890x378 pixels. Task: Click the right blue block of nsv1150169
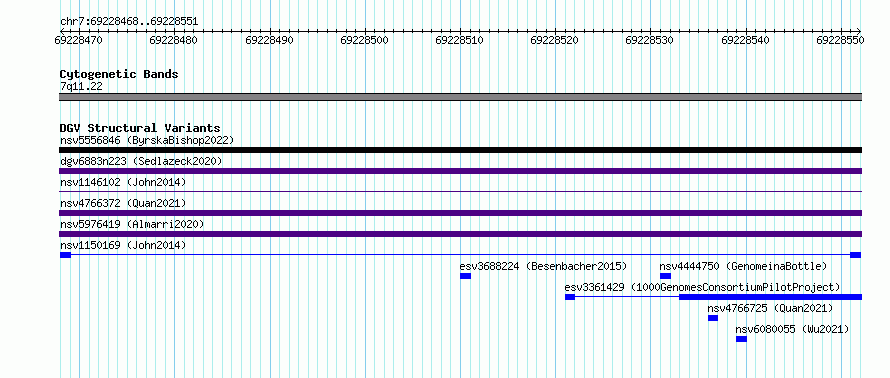[855, 255]
